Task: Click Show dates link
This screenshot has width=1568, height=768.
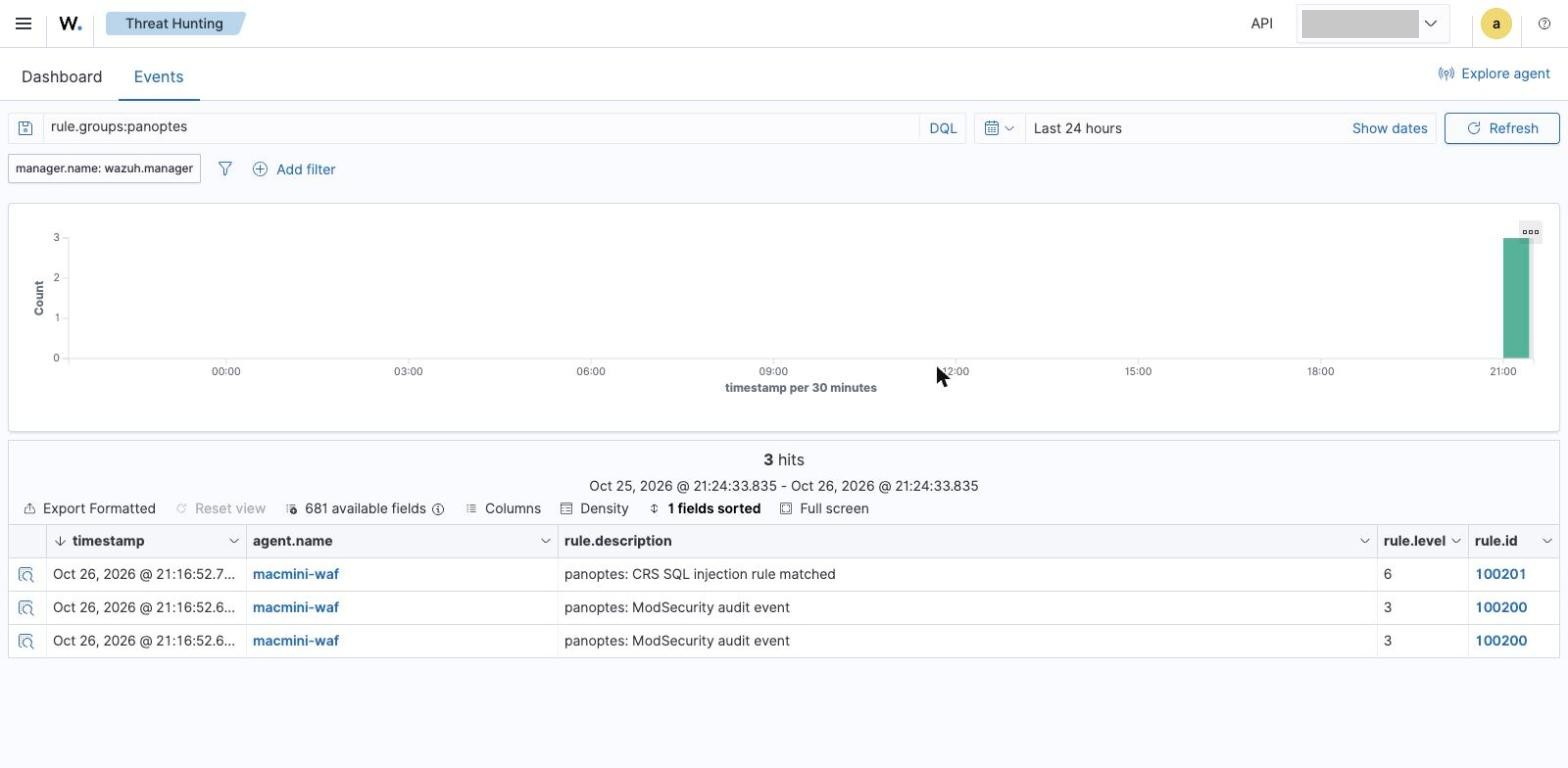Action: click(x=1389, y=128)
